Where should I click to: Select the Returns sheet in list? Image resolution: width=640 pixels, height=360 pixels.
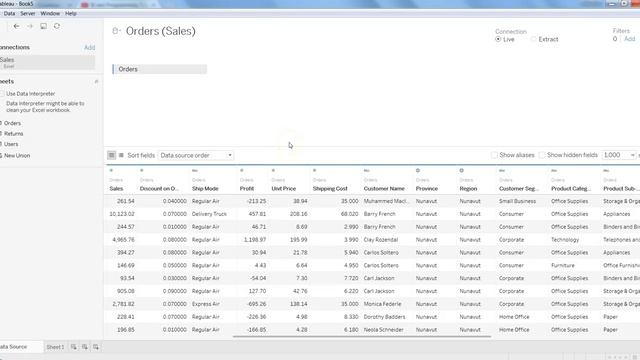(x=13, y=134)
